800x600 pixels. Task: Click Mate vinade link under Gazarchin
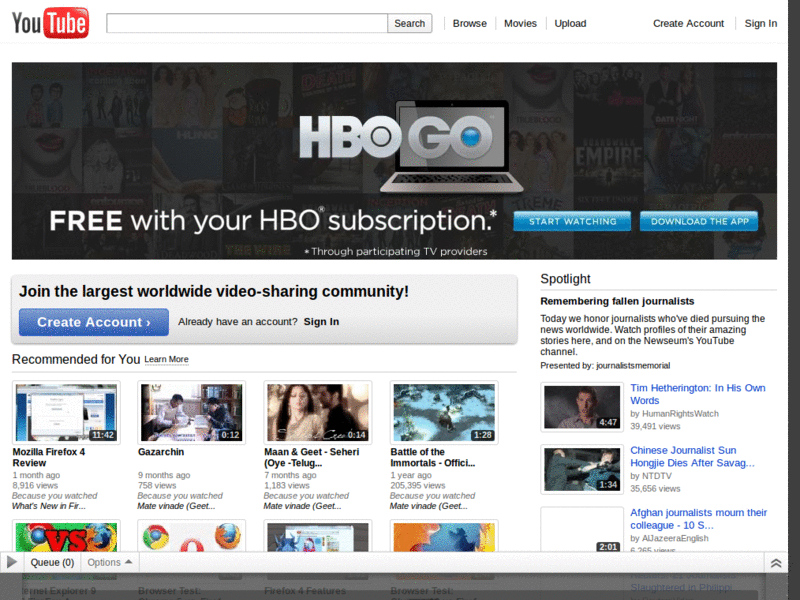pos(176,506)
